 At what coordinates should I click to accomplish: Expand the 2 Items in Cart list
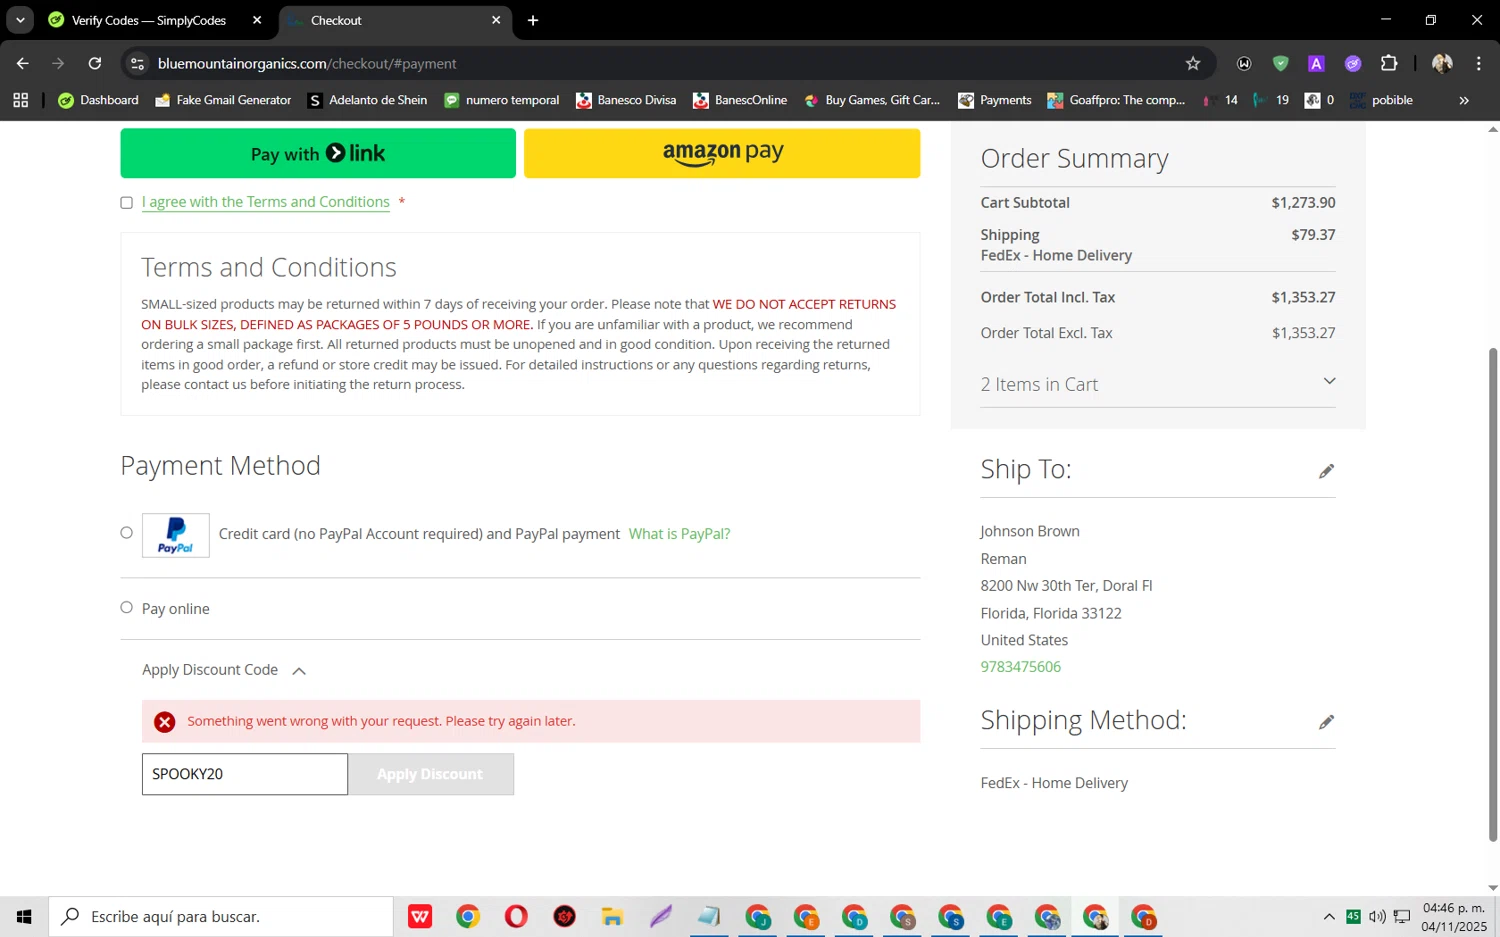(1158, 384)
